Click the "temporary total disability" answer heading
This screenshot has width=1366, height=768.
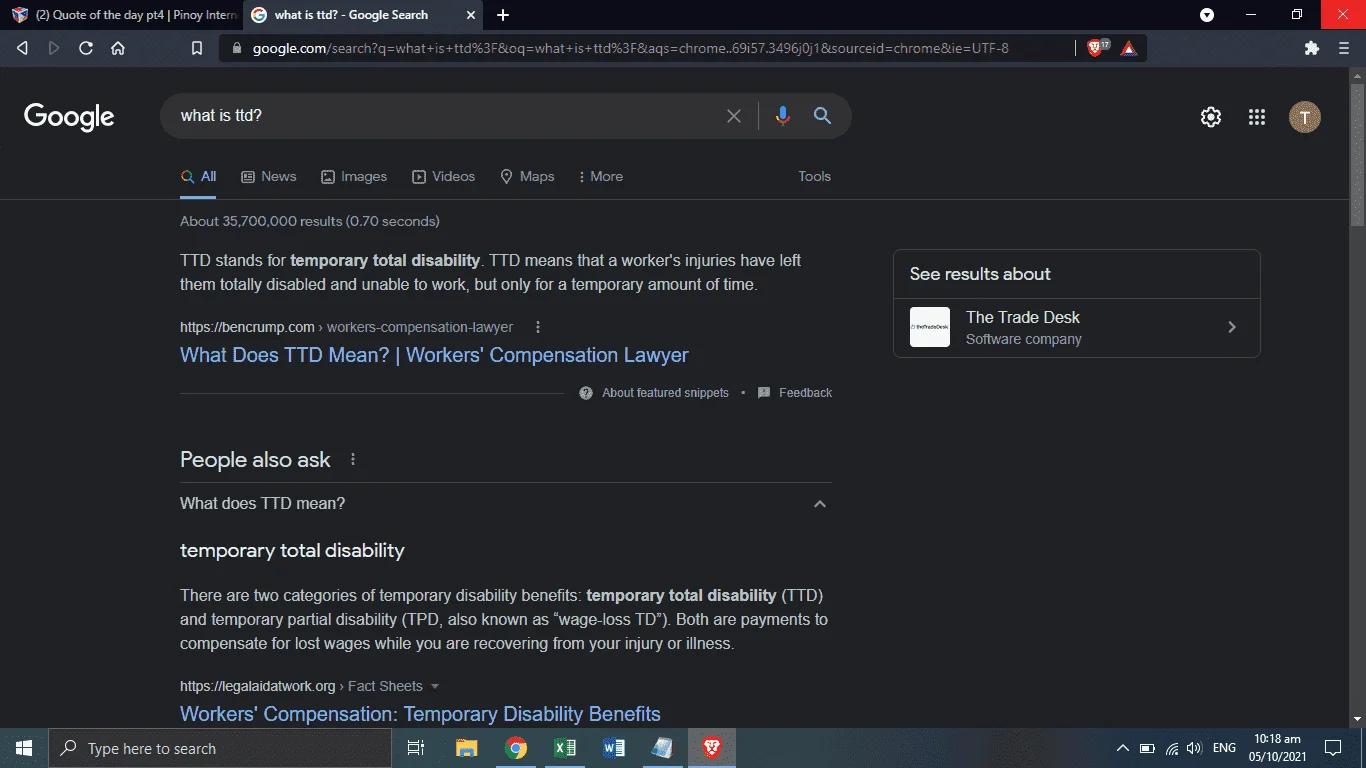click(x=292, y=551)
